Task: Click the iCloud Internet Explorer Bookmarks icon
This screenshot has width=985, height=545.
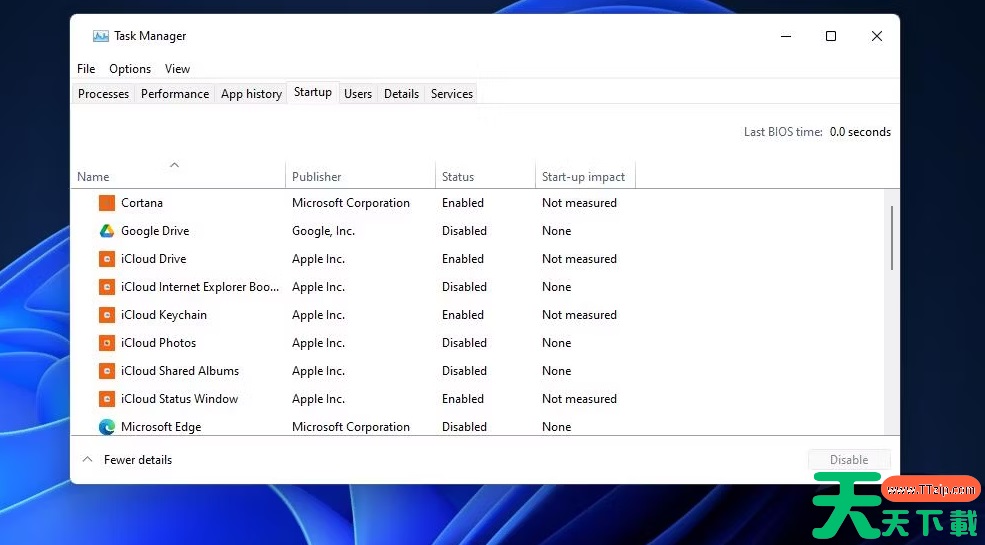Action: point(107,287)
